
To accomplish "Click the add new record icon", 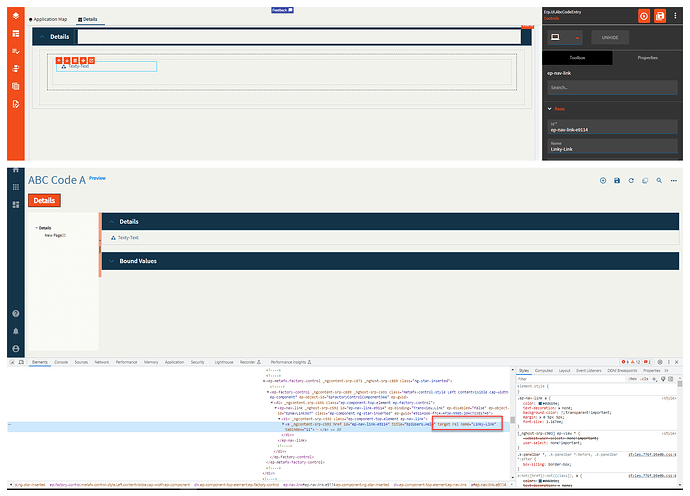I will (603, 180).
